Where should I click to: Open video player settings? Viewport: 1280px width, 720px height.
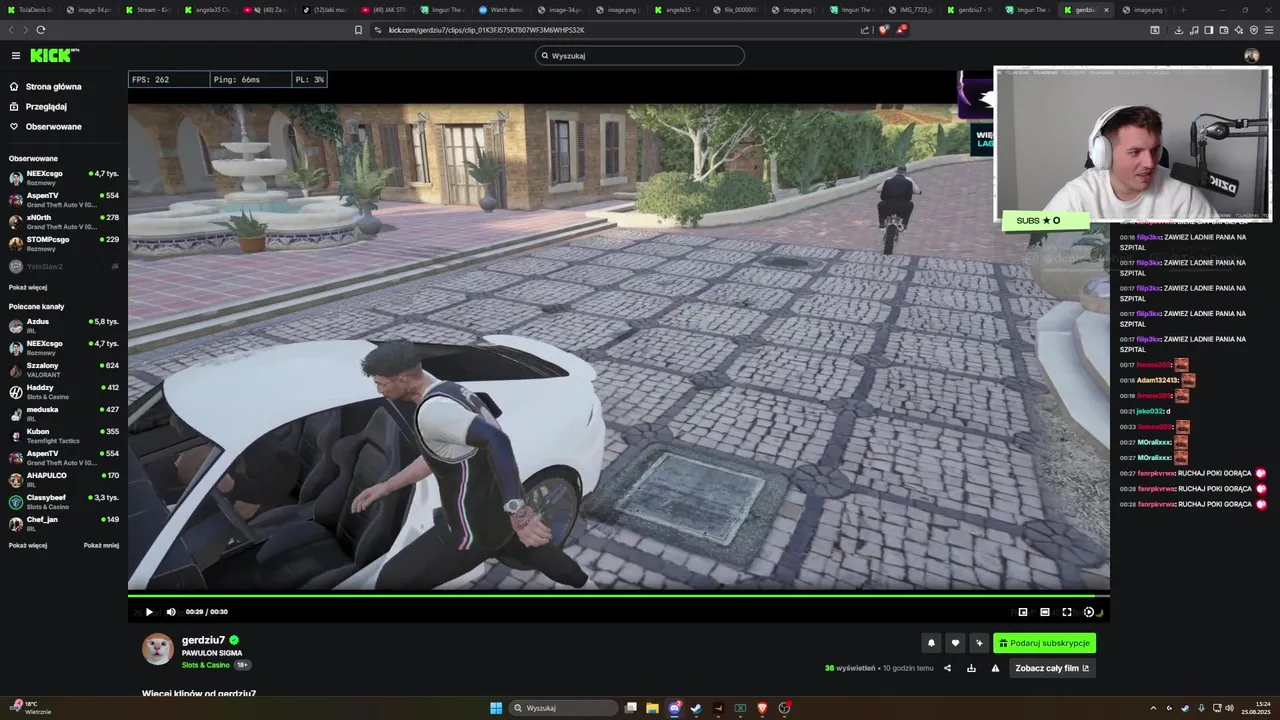(x=1089, y=612)
